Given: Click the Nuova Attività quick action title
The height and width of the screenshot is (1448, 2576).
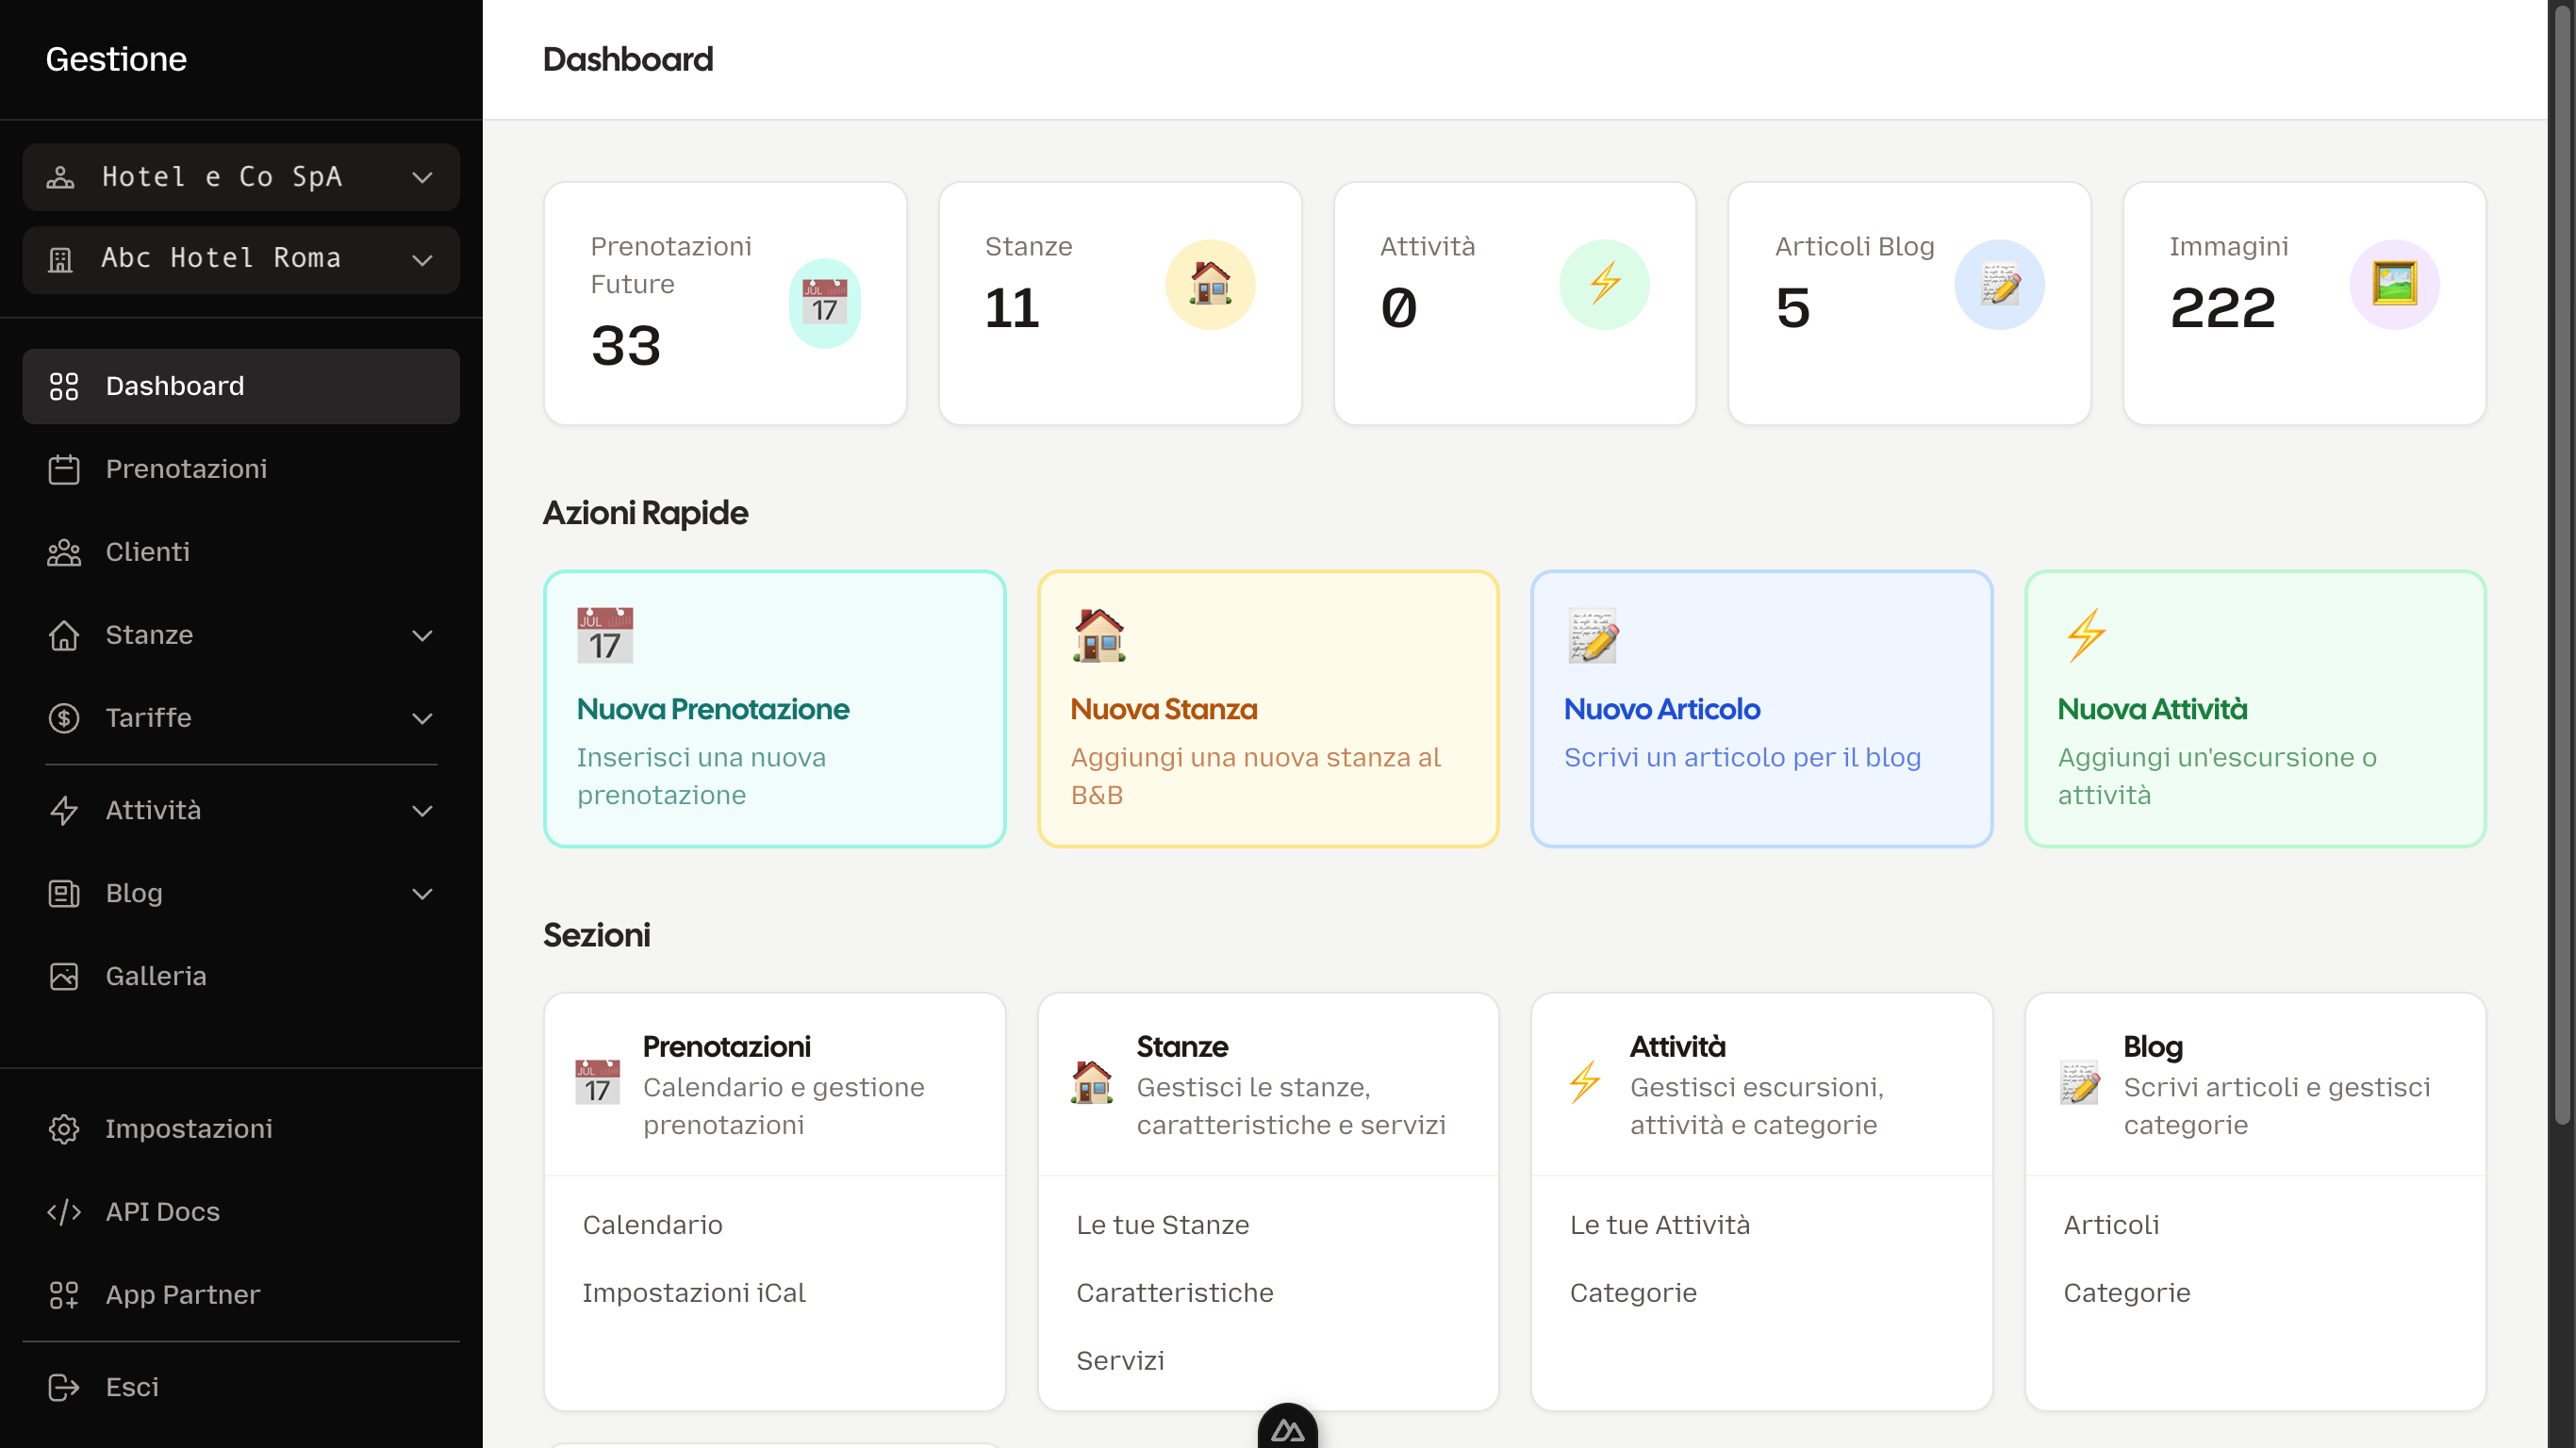Looking at the screenshot, I should coord(2152,709).
